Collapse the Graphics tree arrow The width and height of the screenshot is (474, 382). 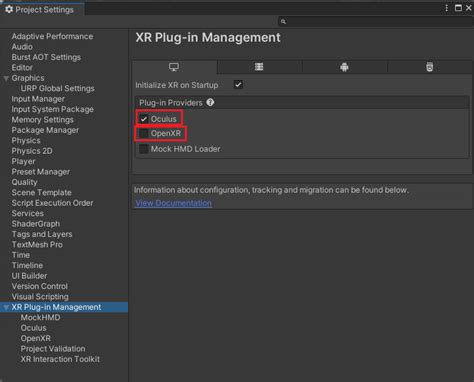(x=6, y=78)
